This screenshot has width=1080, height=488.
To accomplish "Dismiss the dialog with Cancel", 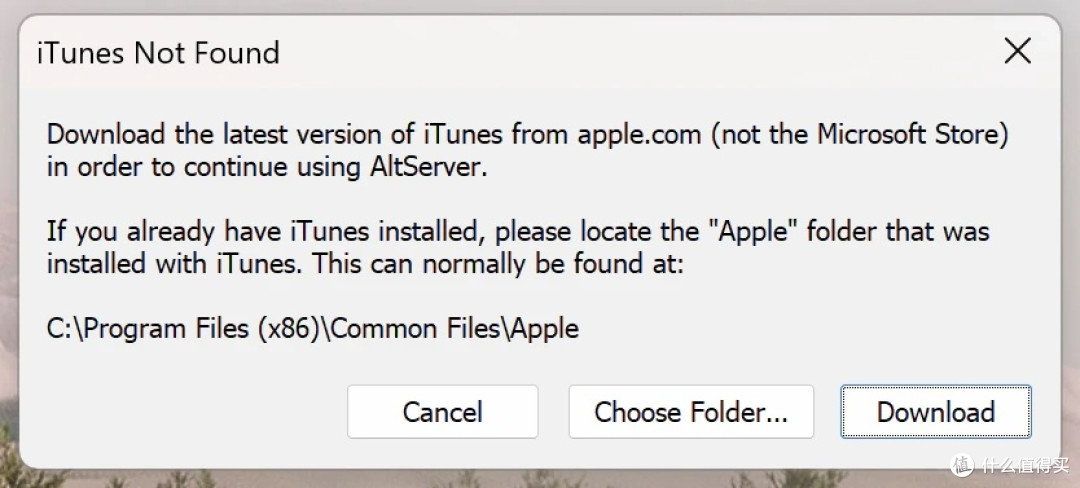I will click(x=442, y=412).
